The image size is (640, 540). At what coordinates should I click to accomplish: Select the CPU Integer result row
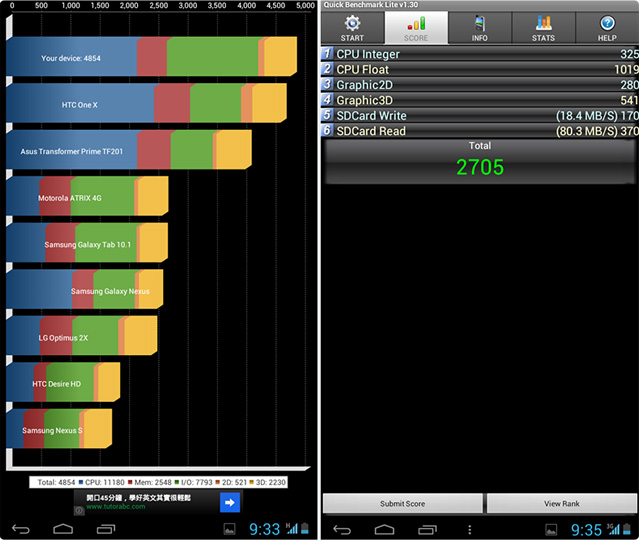(x=480, y=54)
